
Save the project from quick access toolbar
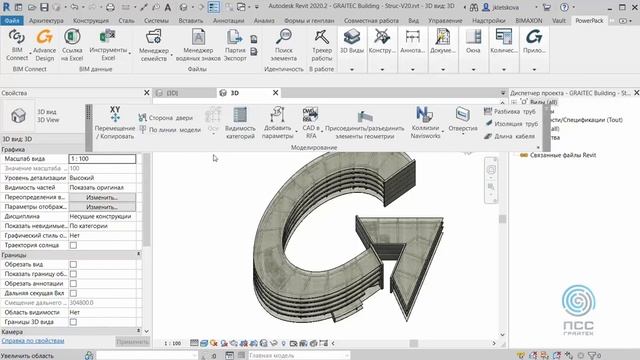[x=44, y=7]
